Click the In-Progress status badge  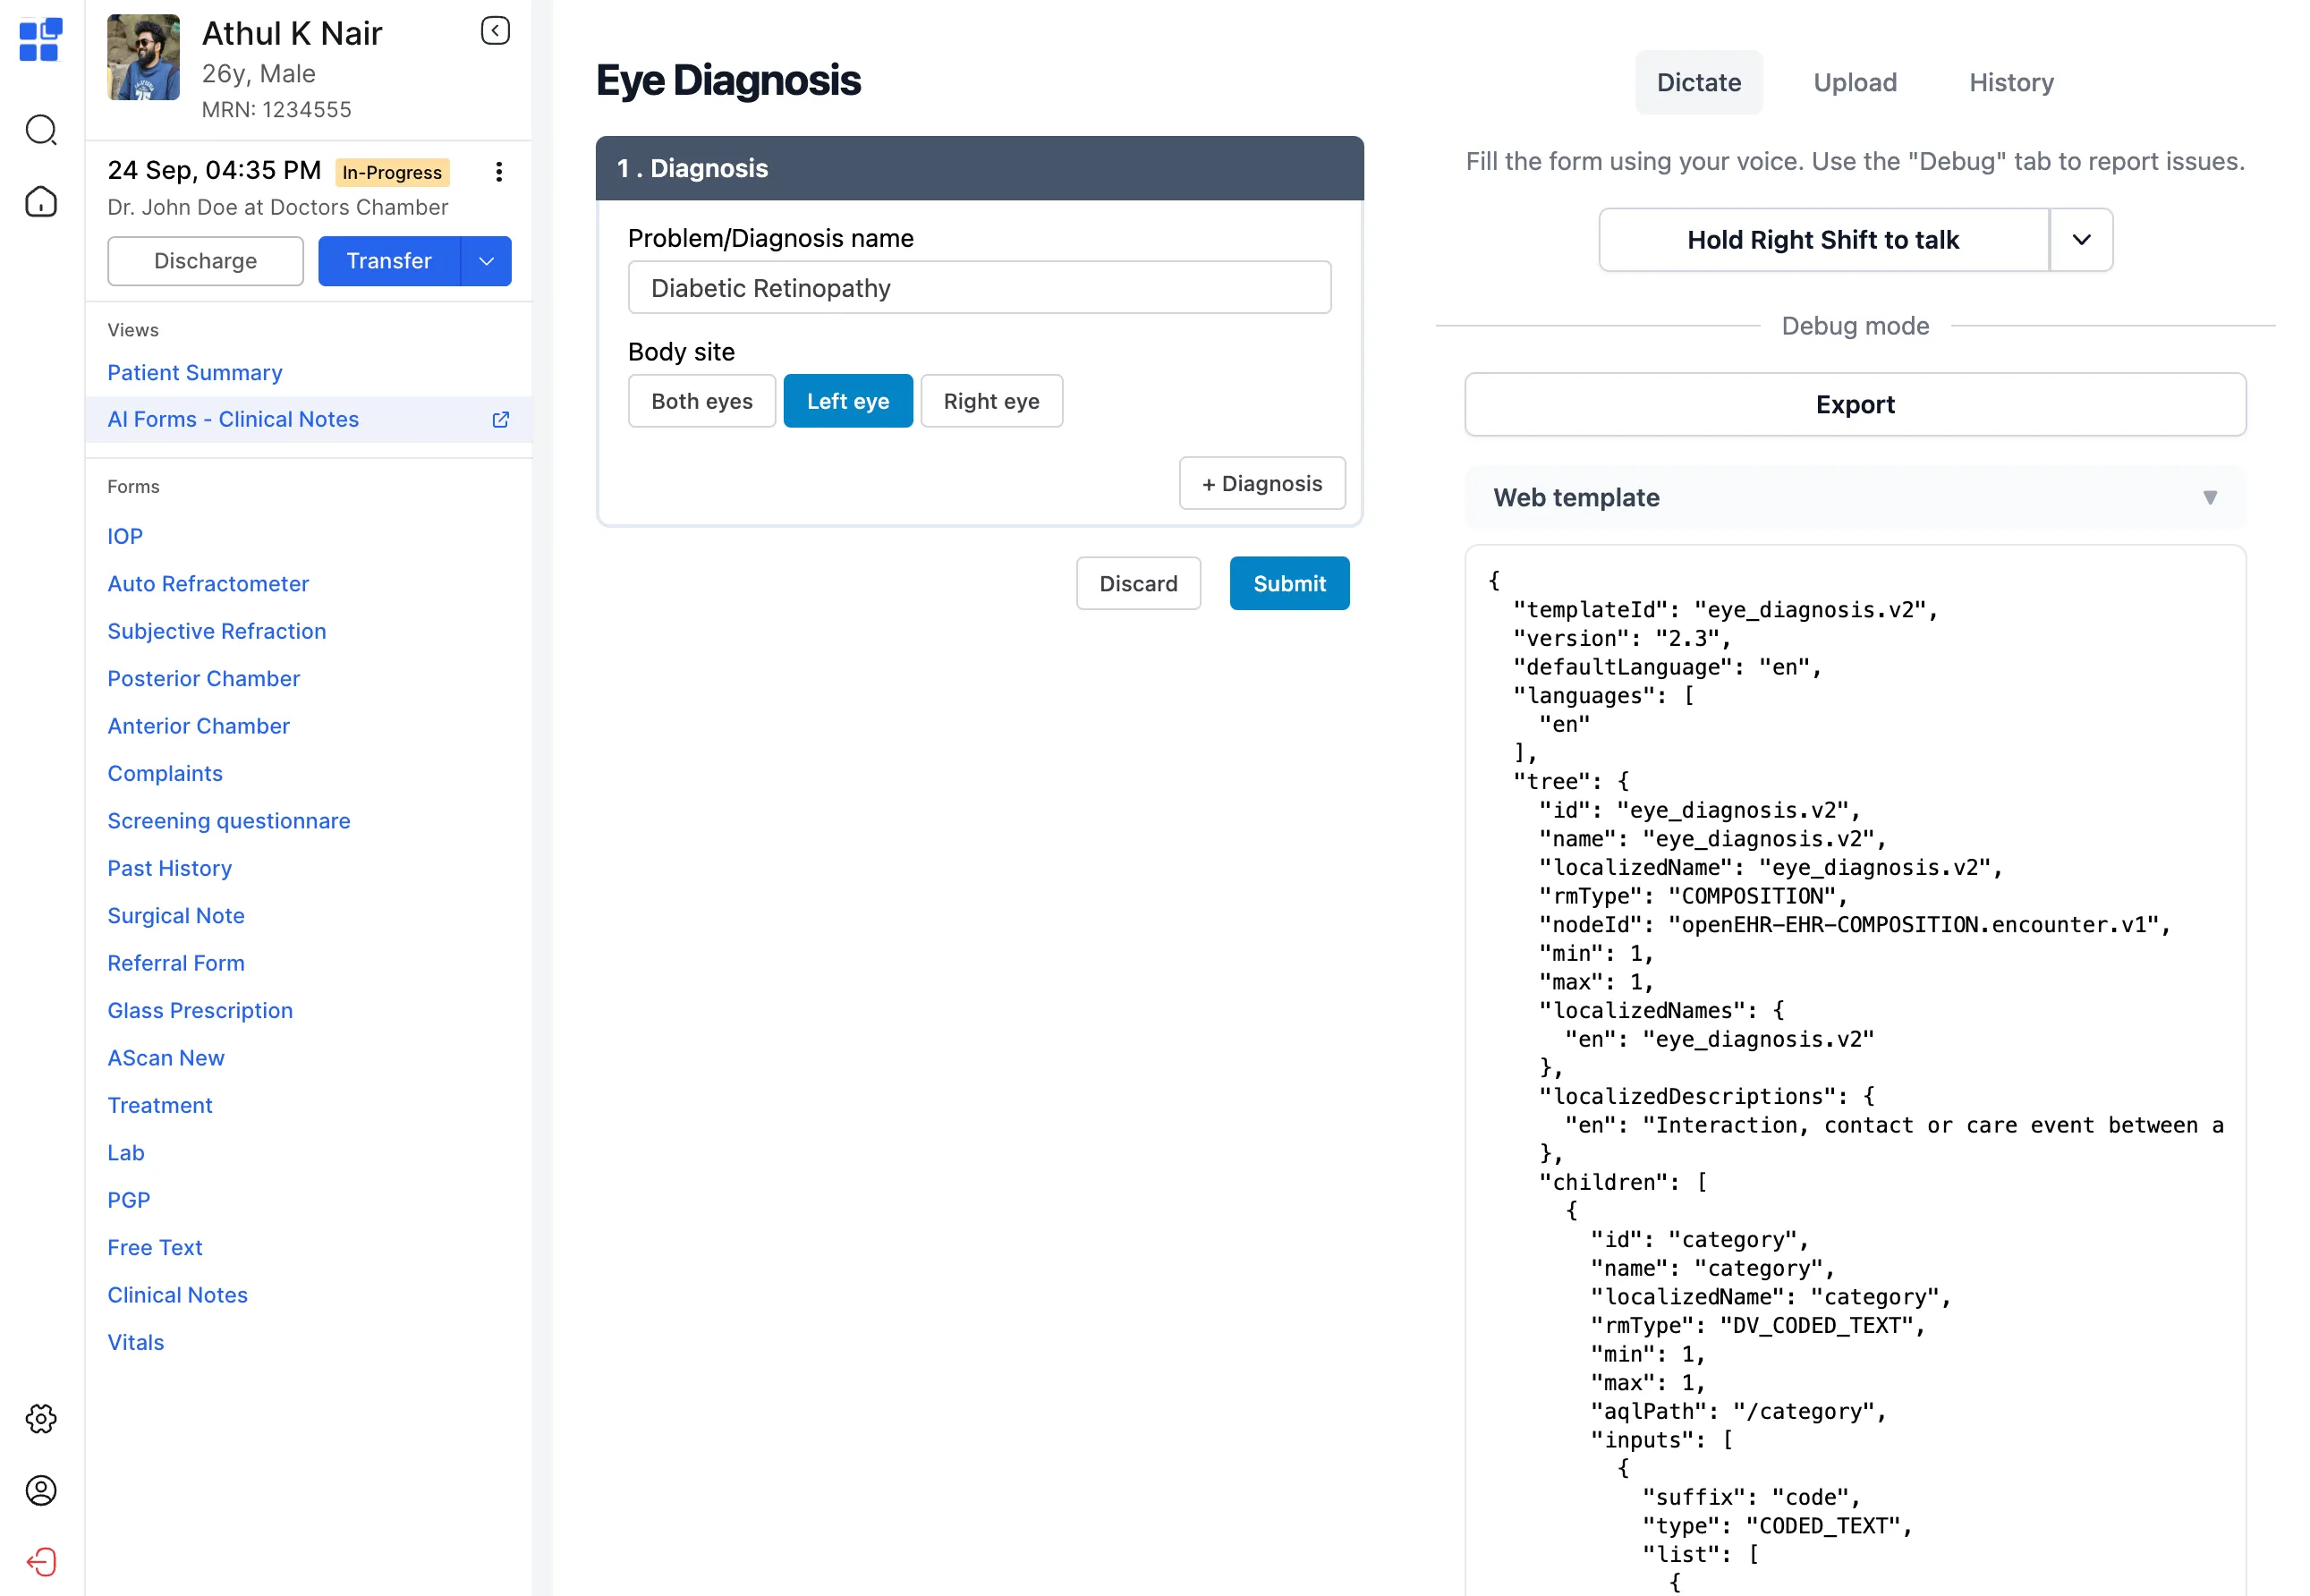[x=391, y=171]
